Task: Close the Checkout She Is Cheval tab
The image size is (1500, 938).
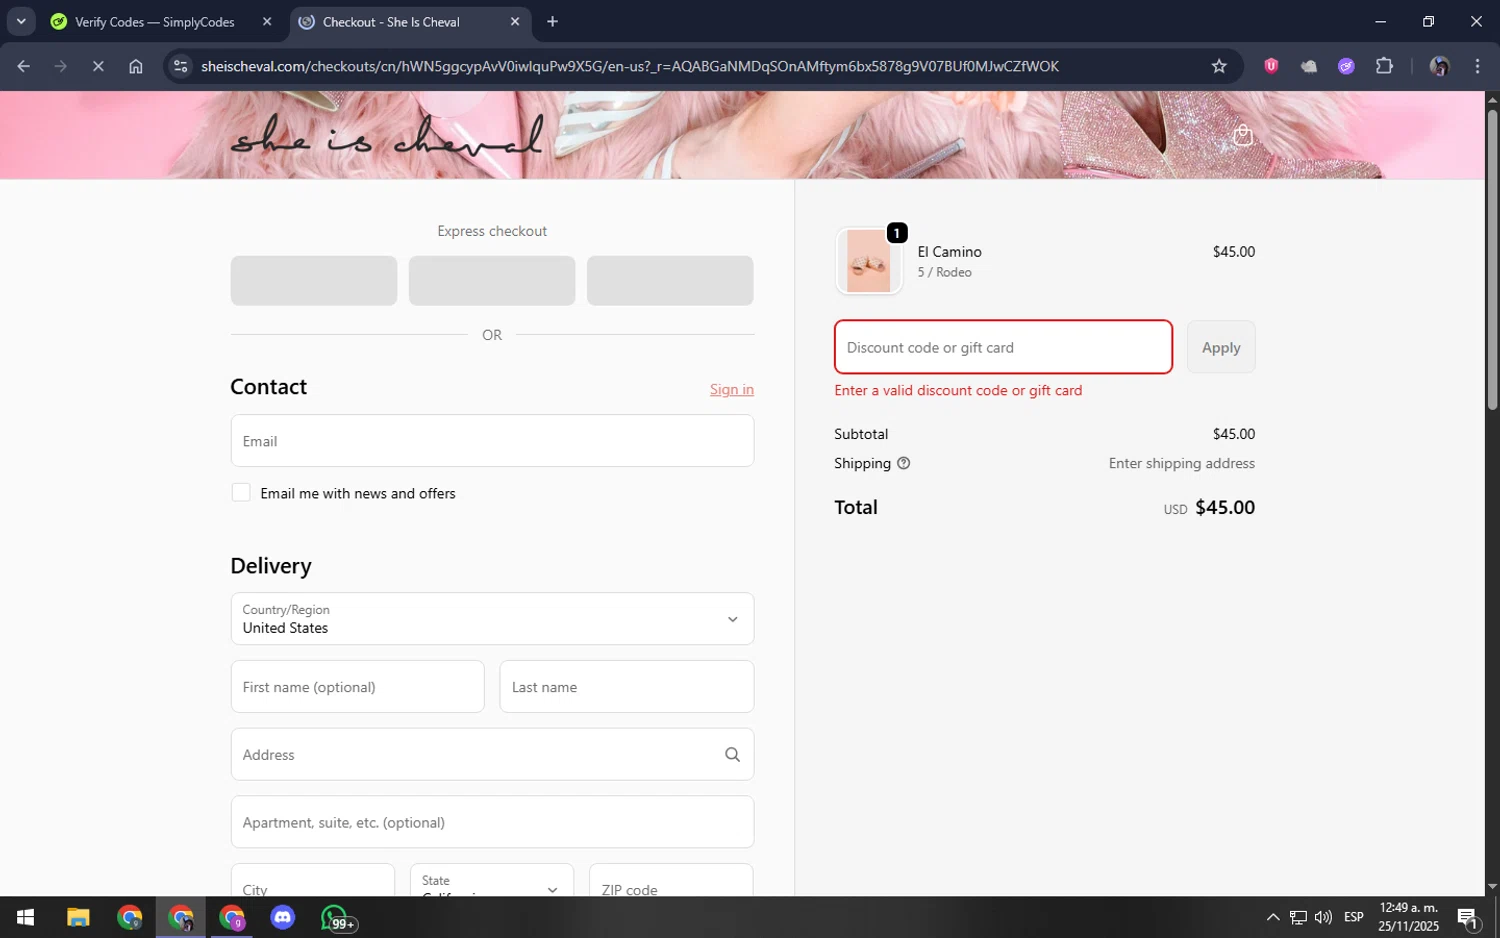Action: (515, 21)
